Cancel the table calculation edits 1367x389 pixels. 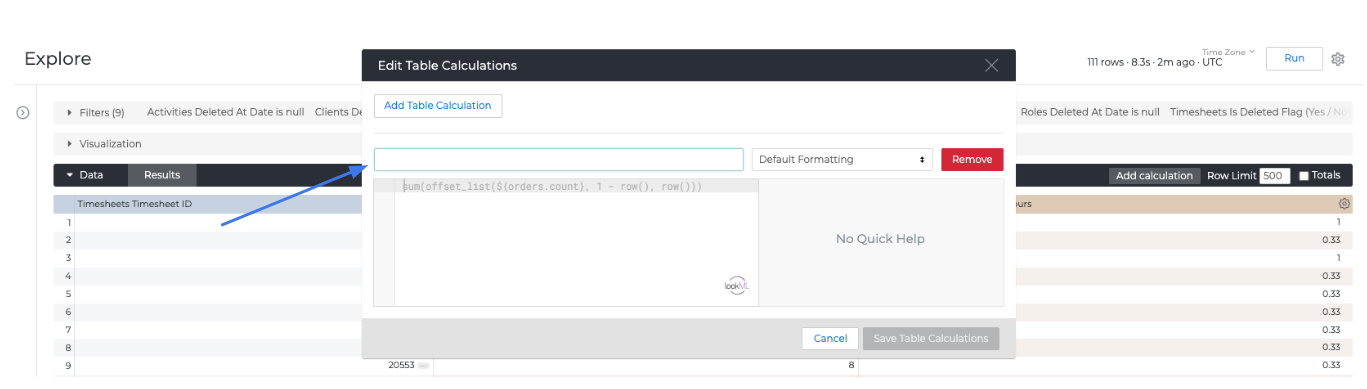coord(830,338)
